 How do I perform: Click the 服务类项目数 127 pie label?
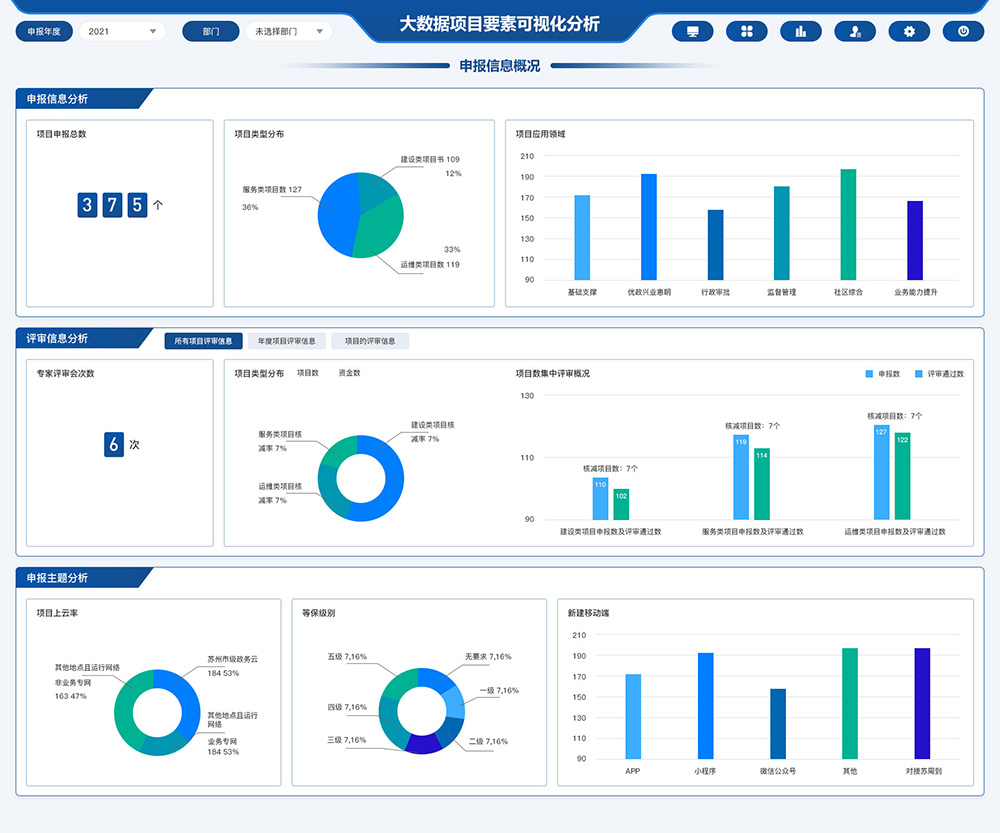click(272, 189)
